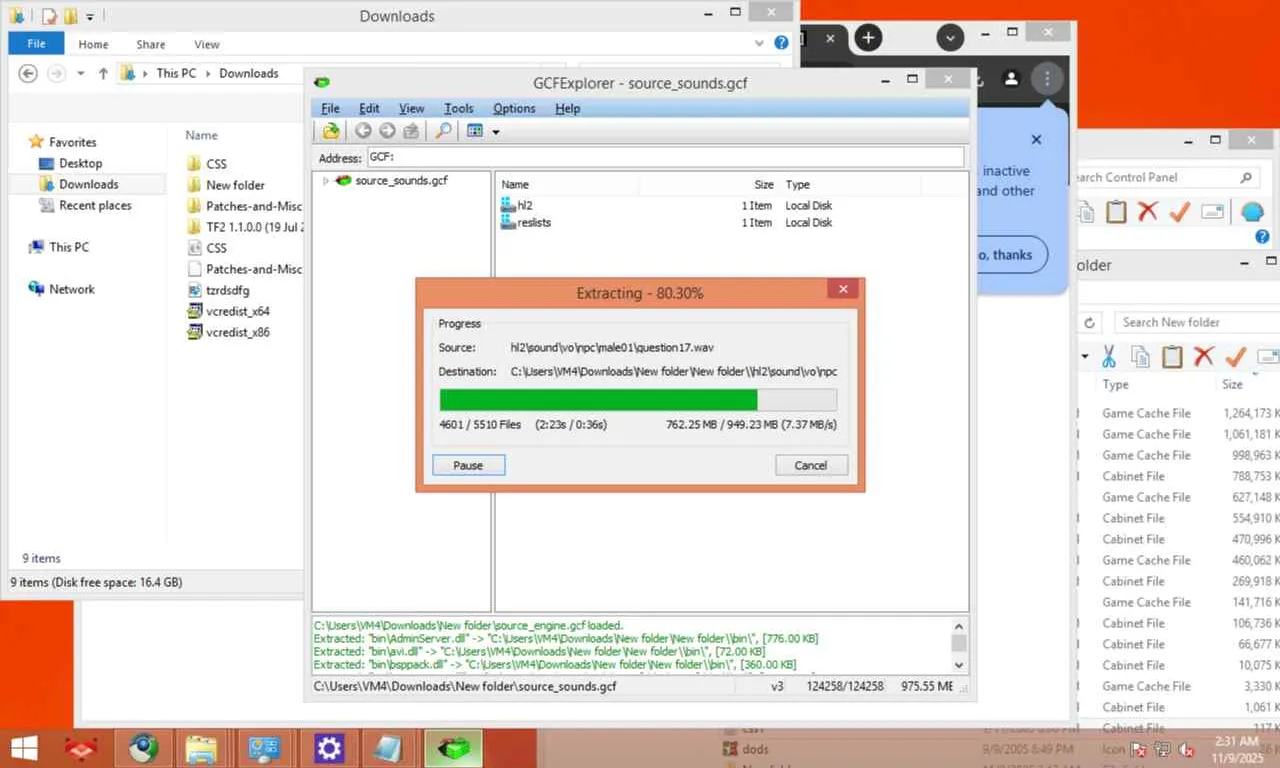Open the View tab in Downloads window
This screenshot has width=1280, height=768.
[207, 44]
